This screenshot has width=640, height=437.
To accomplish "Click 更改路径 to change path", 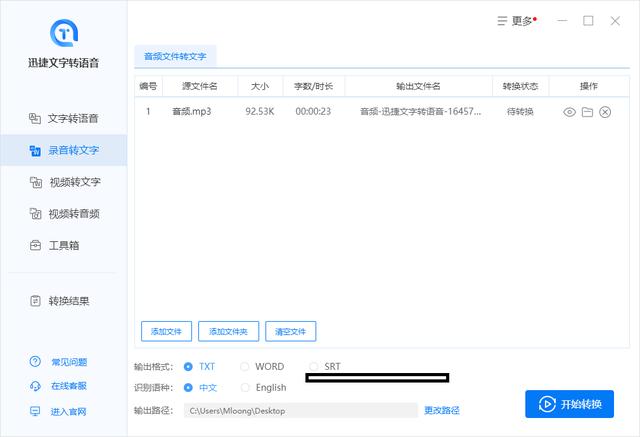I will point(442,410).
